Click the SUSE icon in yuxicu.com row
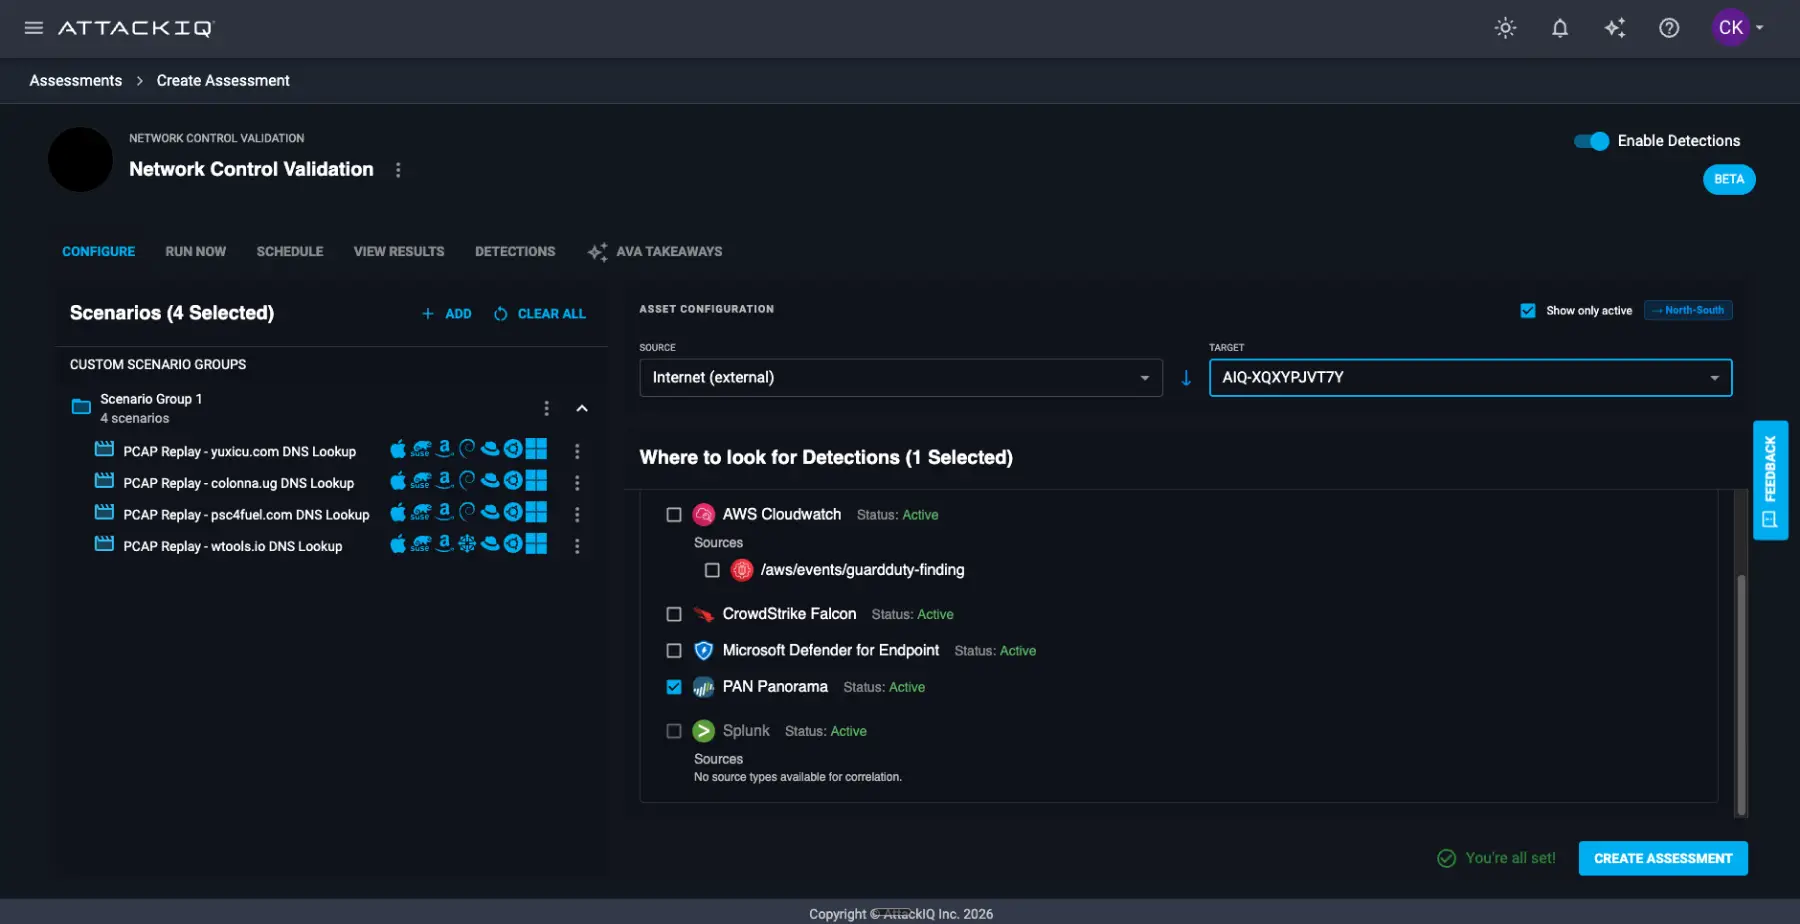 click(421, 449)
